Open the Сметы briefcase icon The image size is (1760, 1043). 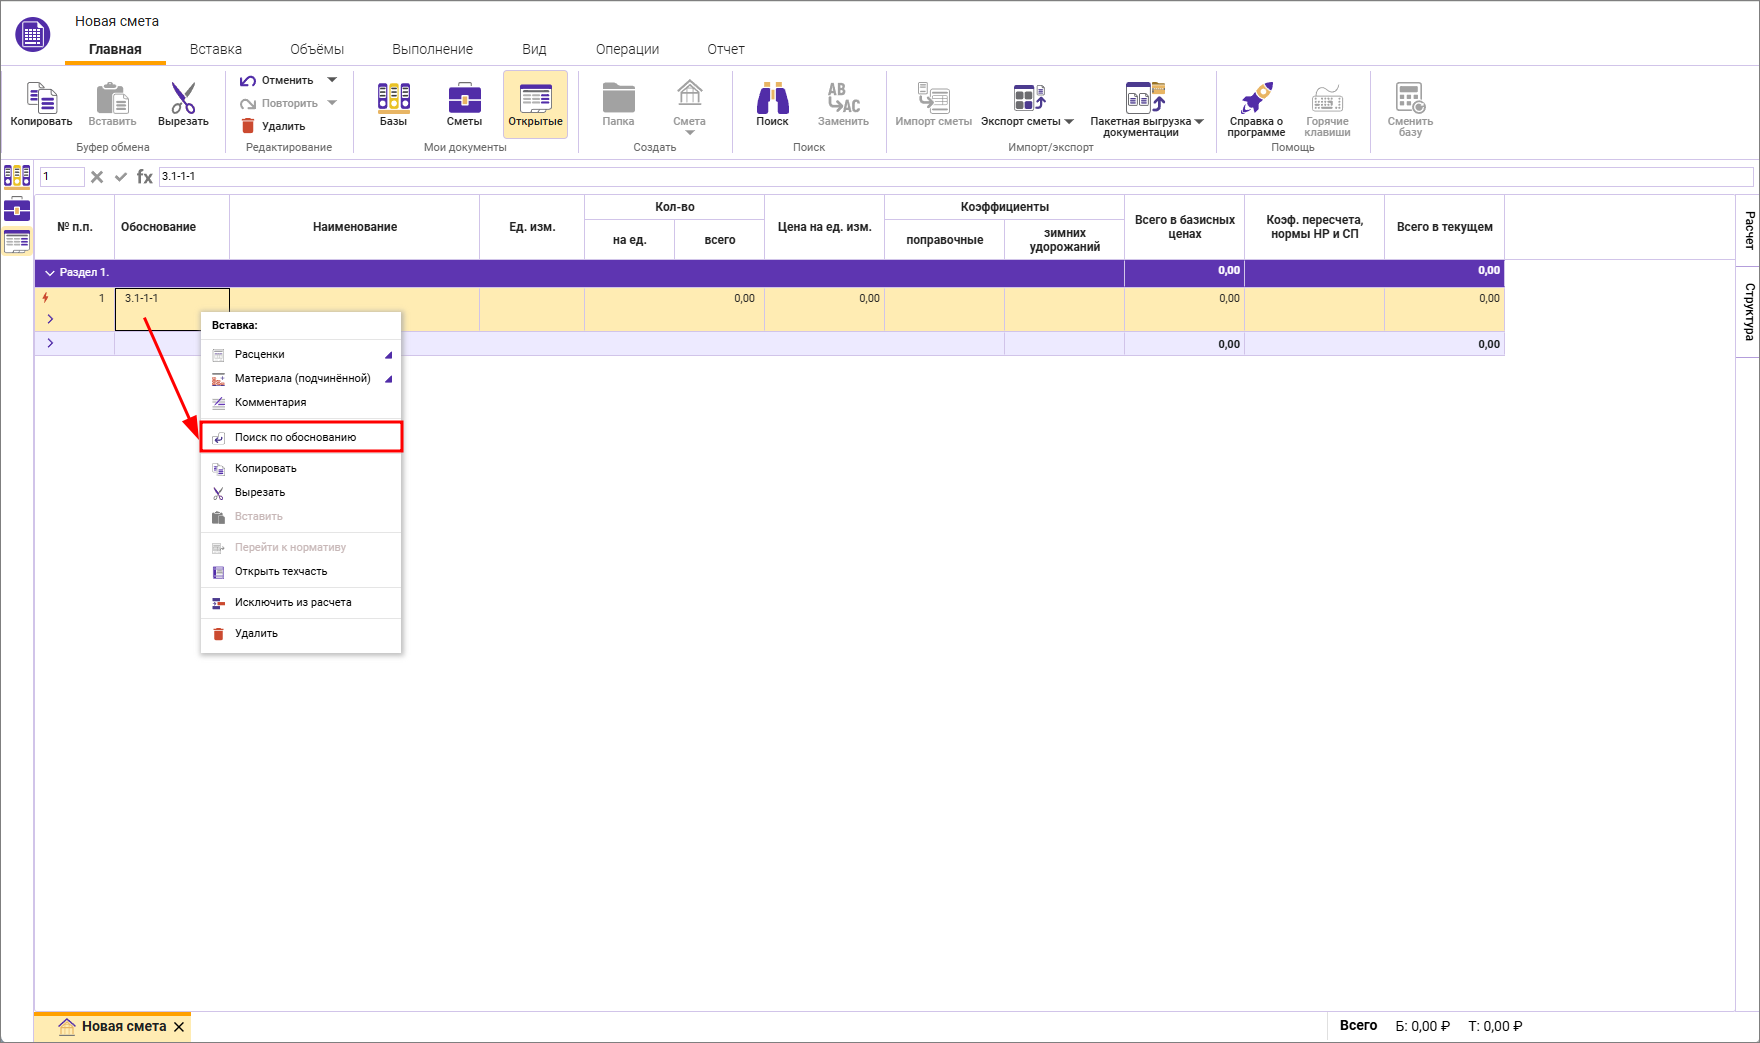point(464,100)
